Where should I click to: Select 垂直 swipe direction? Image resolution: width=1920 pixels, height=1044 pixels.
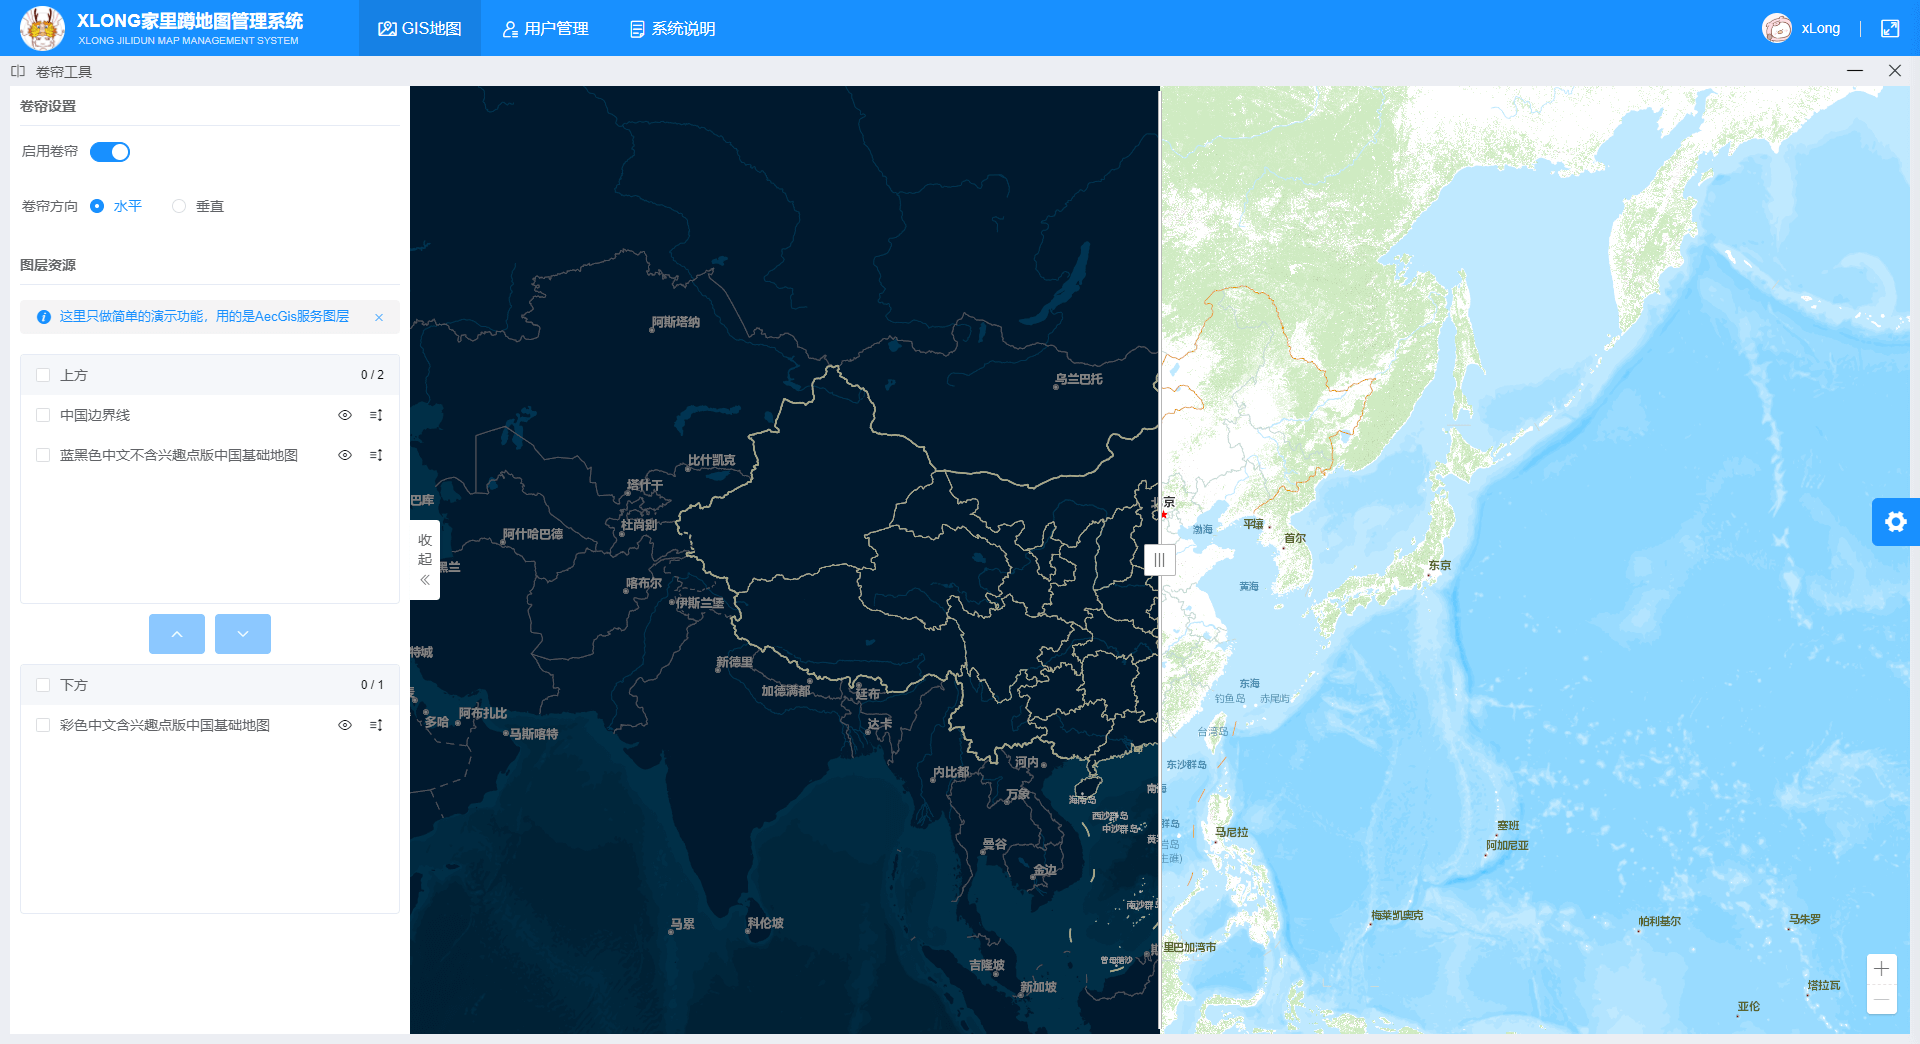coord(198,206)
